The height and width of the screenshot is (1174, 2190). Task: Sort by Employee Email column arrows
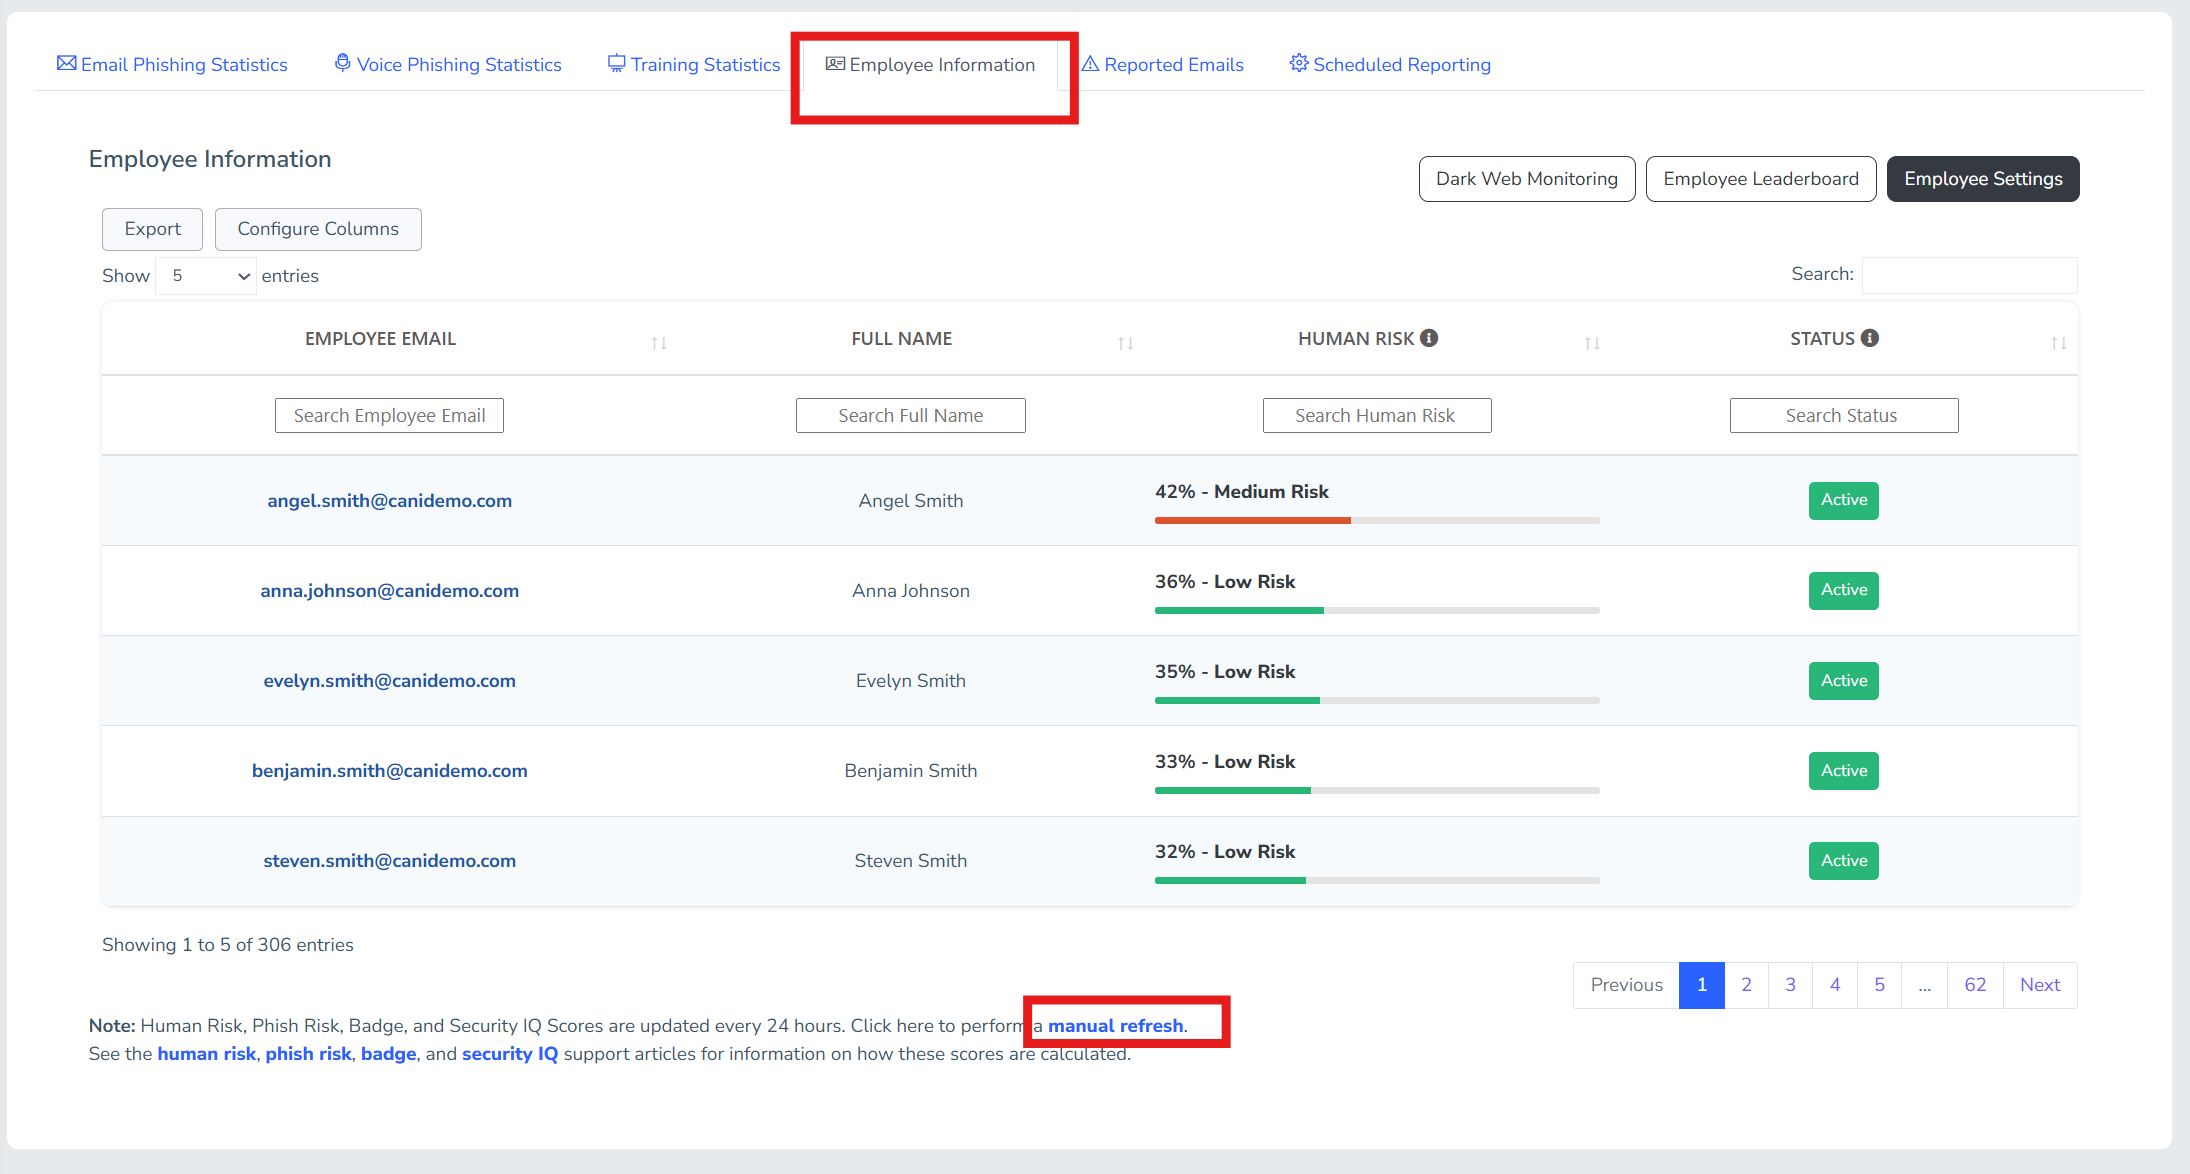[x=659, y=343]
